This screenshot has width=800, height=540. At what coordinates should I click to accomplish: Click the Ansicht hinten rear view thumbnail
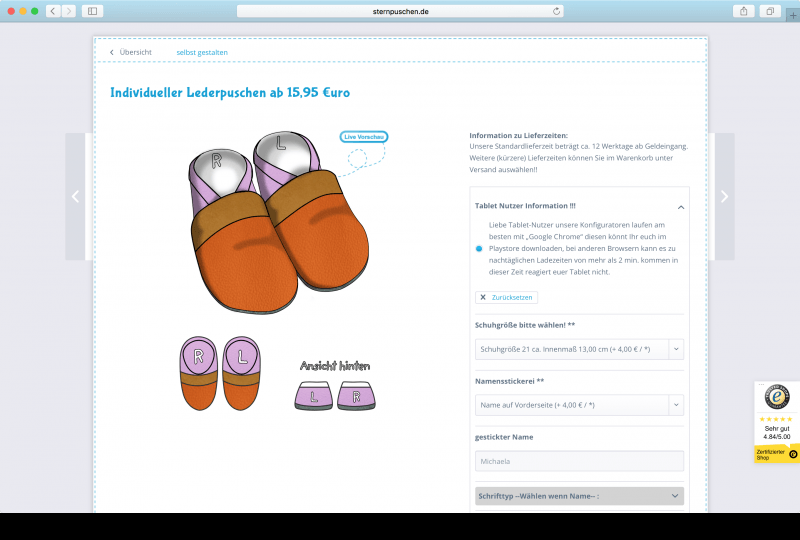coord(335,385)
